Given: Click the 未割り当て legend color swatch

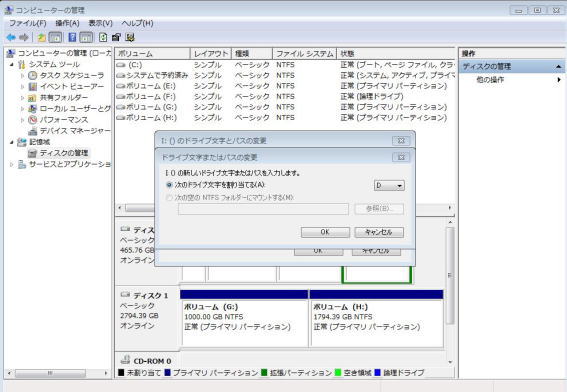Looking at the screenshot, I should tap(121, 372).
